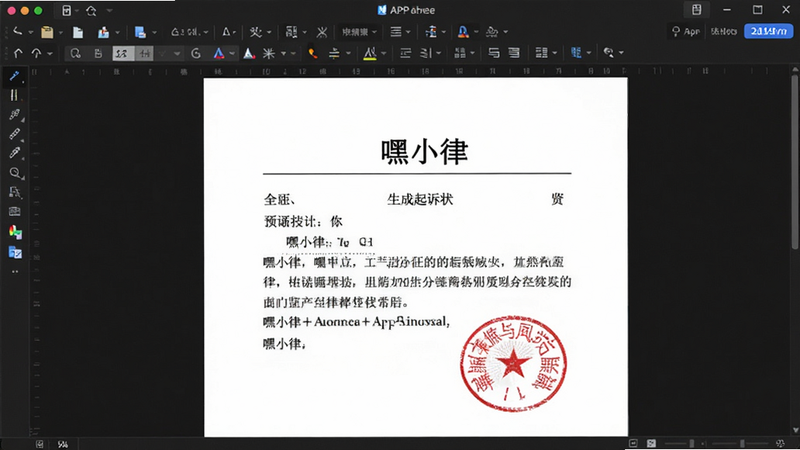
Task: Open dropdown beside yellow underlined A icon
Action: tap(383, 53)
